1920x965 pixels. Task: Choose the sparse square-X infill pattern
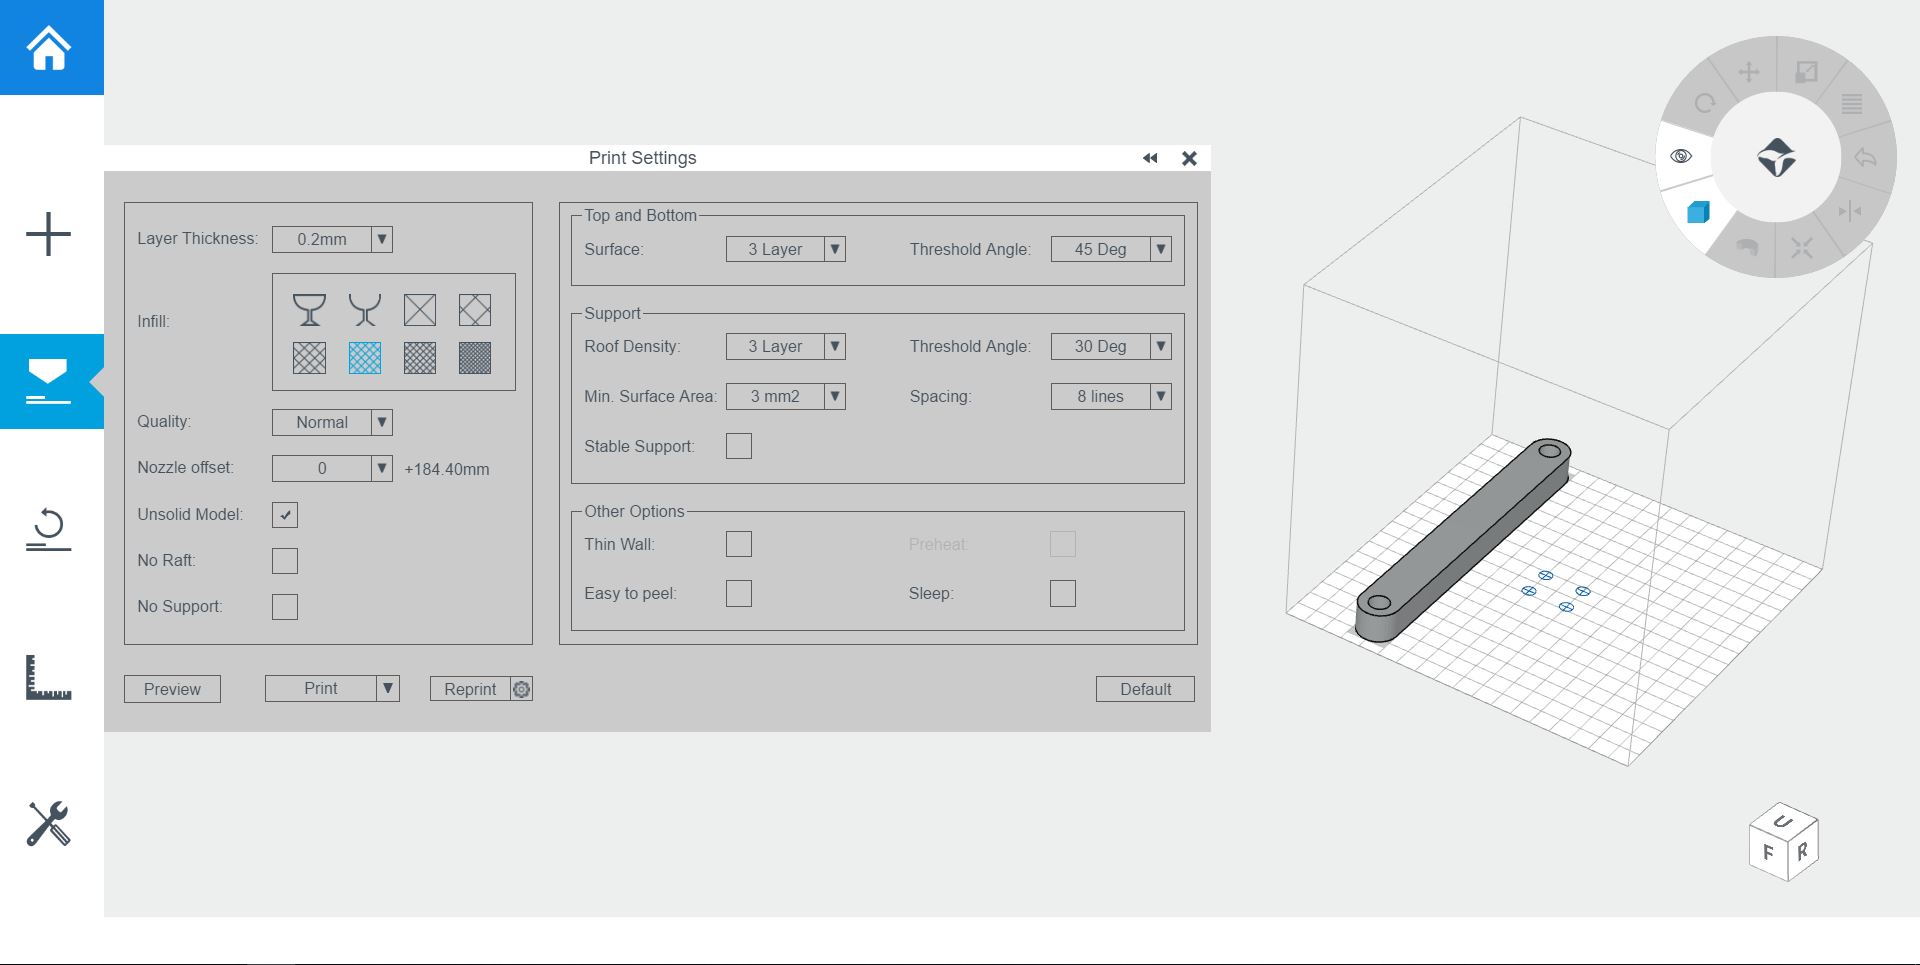[420, 310]
